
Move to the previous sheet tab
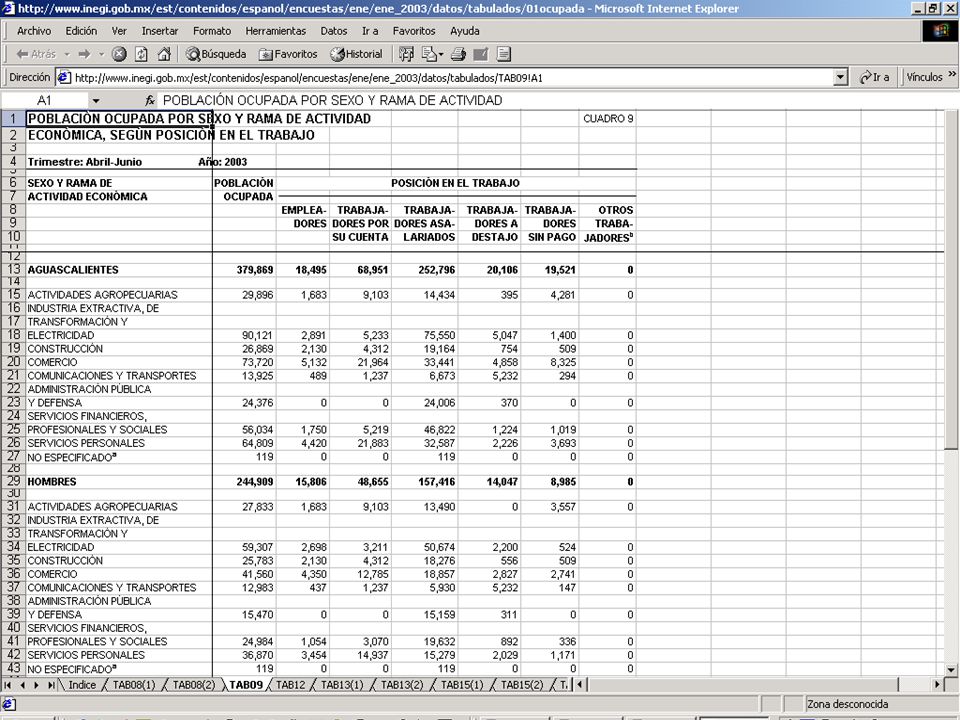click(23, 685)
